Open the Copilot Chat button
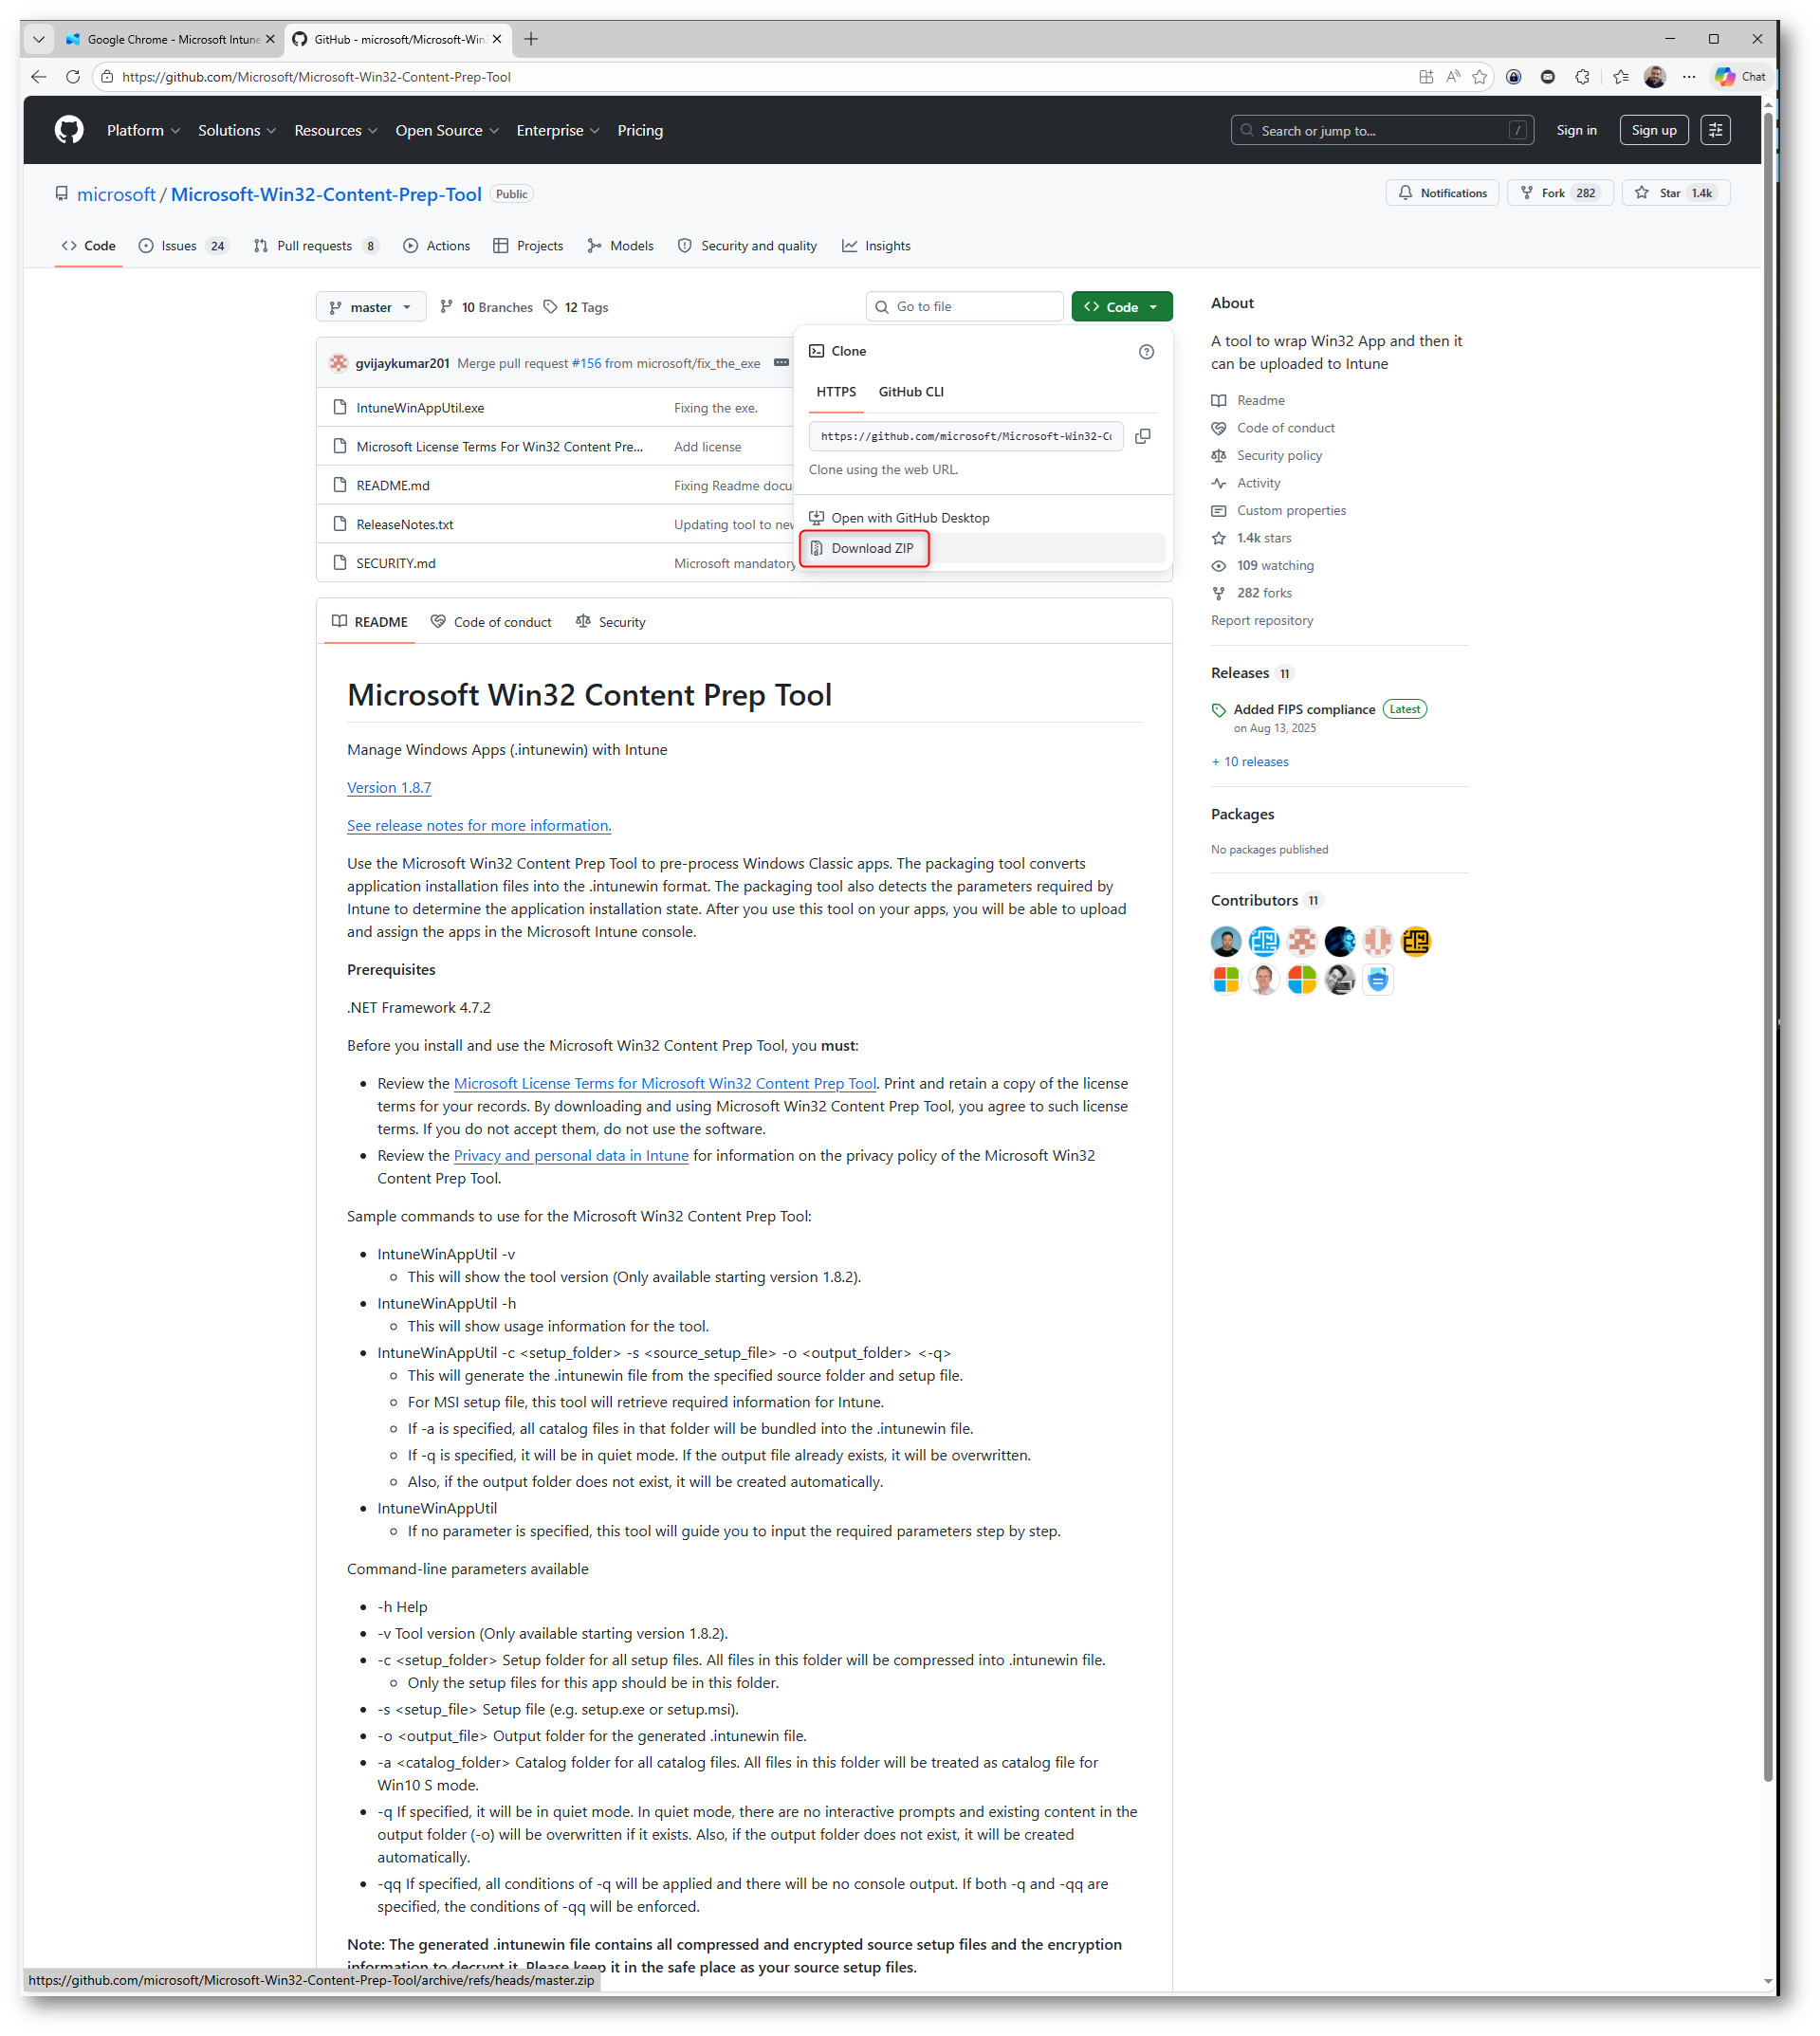 (1740, 77)
